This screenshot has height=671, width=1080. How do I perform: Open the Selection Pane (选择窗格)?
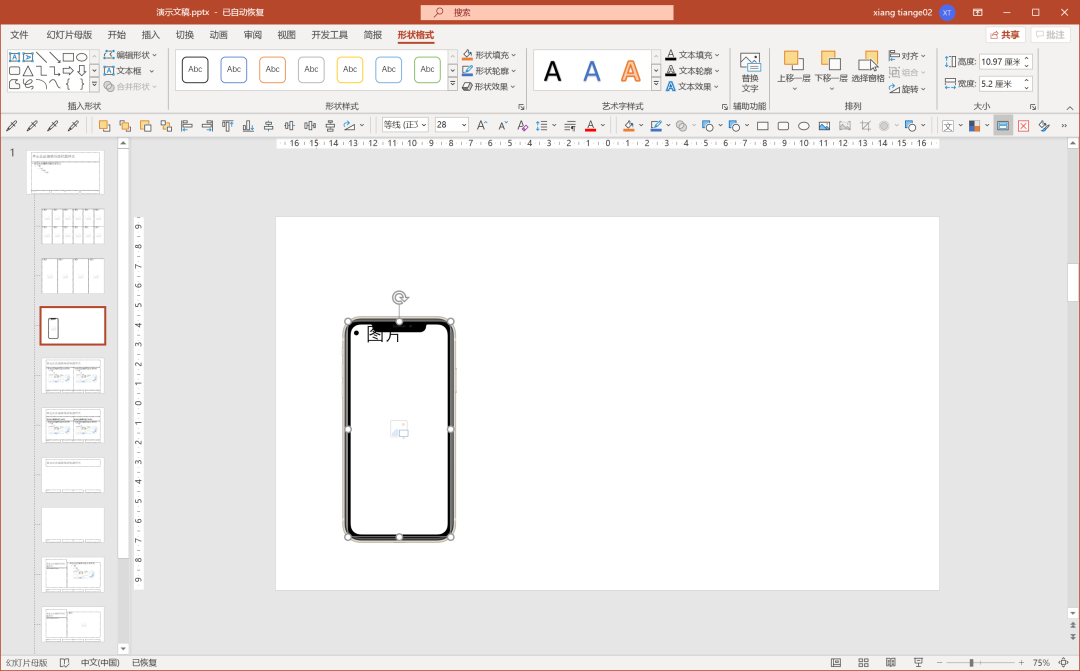868,64
